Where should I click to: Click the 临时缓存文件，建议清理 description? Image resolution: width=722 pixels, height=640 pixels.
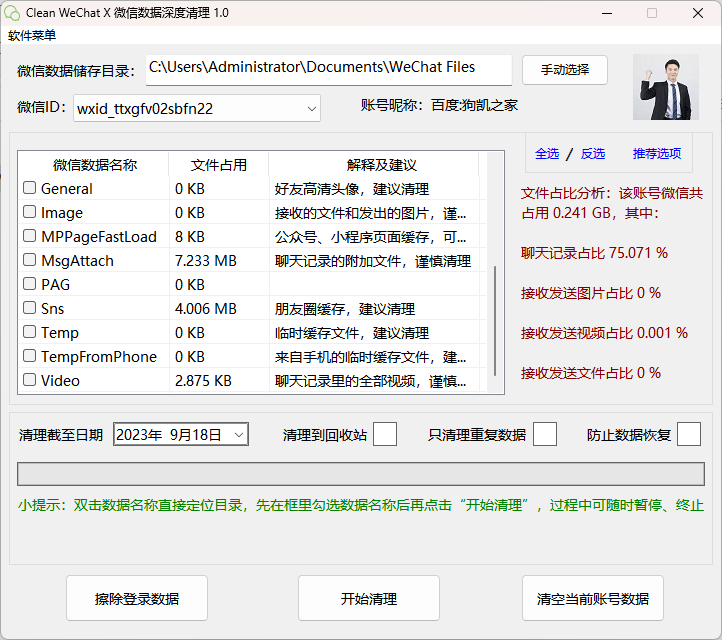[x=352, y=332]
